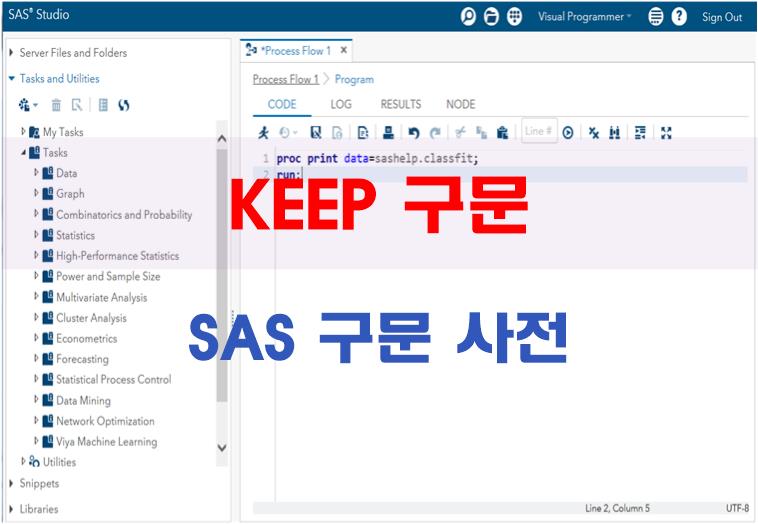Click the properties sheet icon in Tasks panel

(x=103, y=105)
